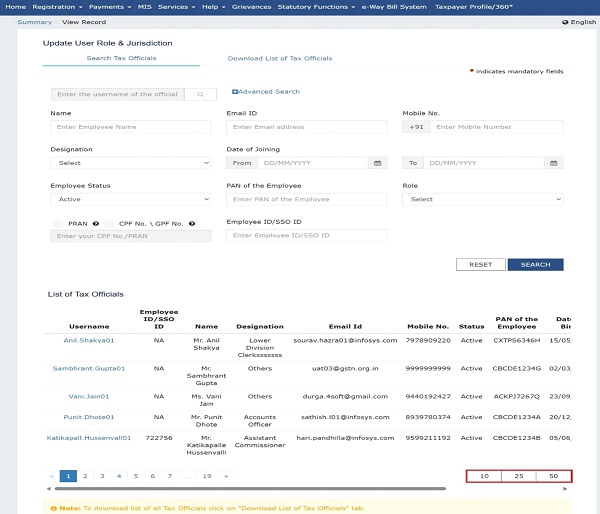The width and height of the screenshot is (600, 514).
Task: Open the Sambhrant.Gupta01 username link
Action: pos(89,368)
